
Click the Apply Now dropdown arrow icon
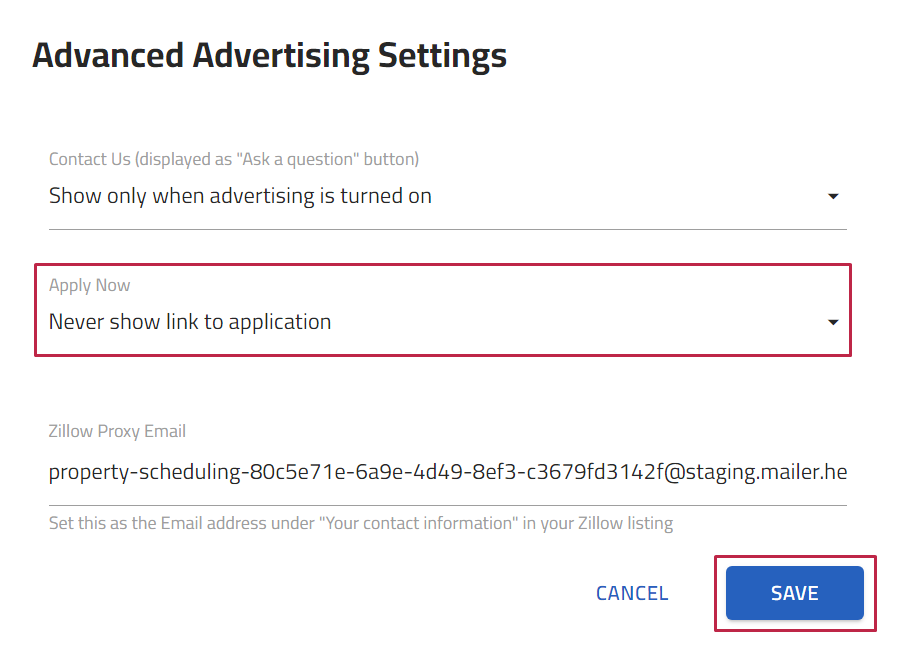coord(833,322)
